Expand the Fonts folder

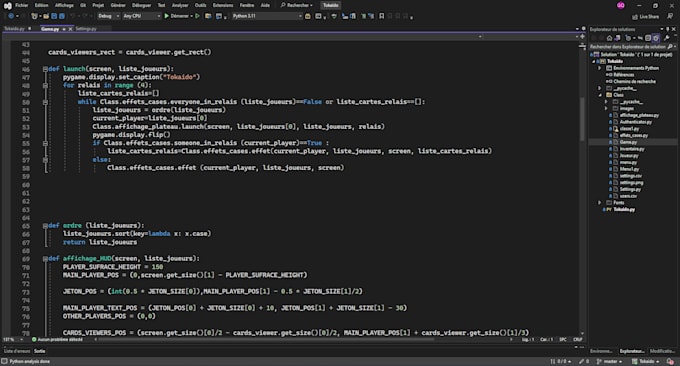(x=600, y=203)
